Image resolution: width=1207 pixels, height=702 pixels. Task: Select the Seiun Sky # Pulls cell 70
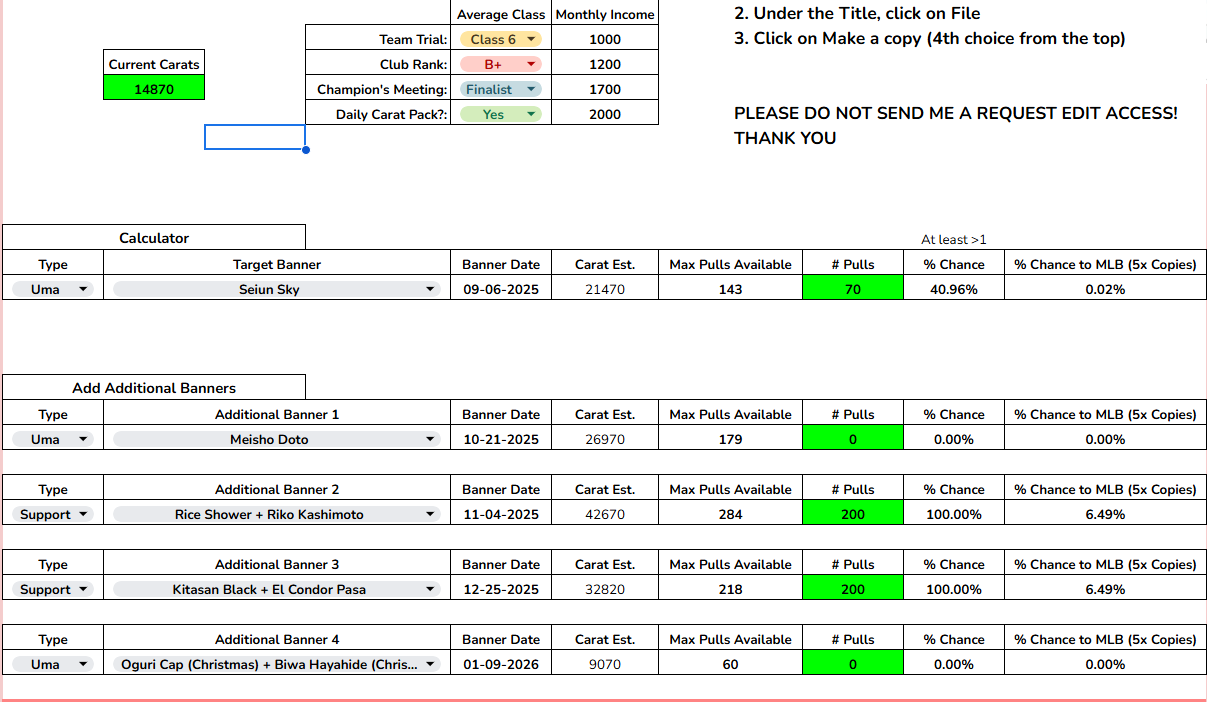pos(853,289)
